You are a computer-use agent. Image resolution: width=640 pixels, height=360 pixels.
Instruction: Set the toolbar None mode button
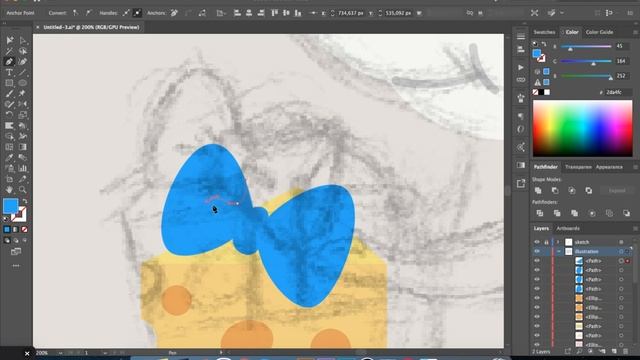point(24,229)
